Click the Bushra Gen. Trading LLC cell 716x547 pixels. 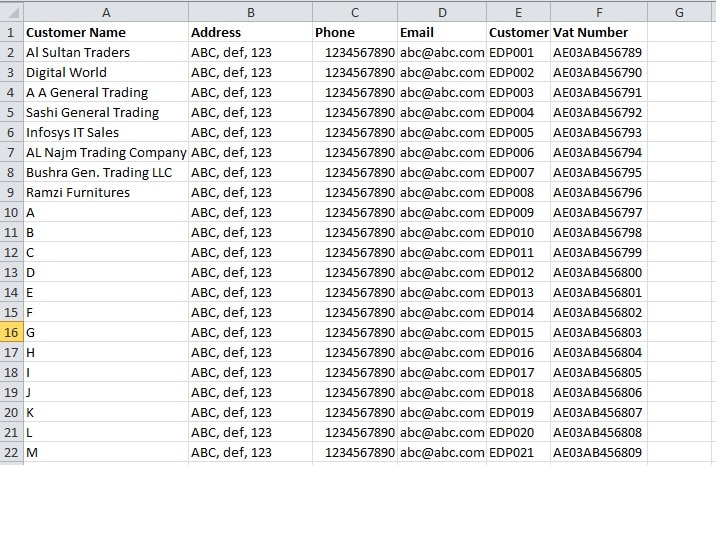pos(106,172)
